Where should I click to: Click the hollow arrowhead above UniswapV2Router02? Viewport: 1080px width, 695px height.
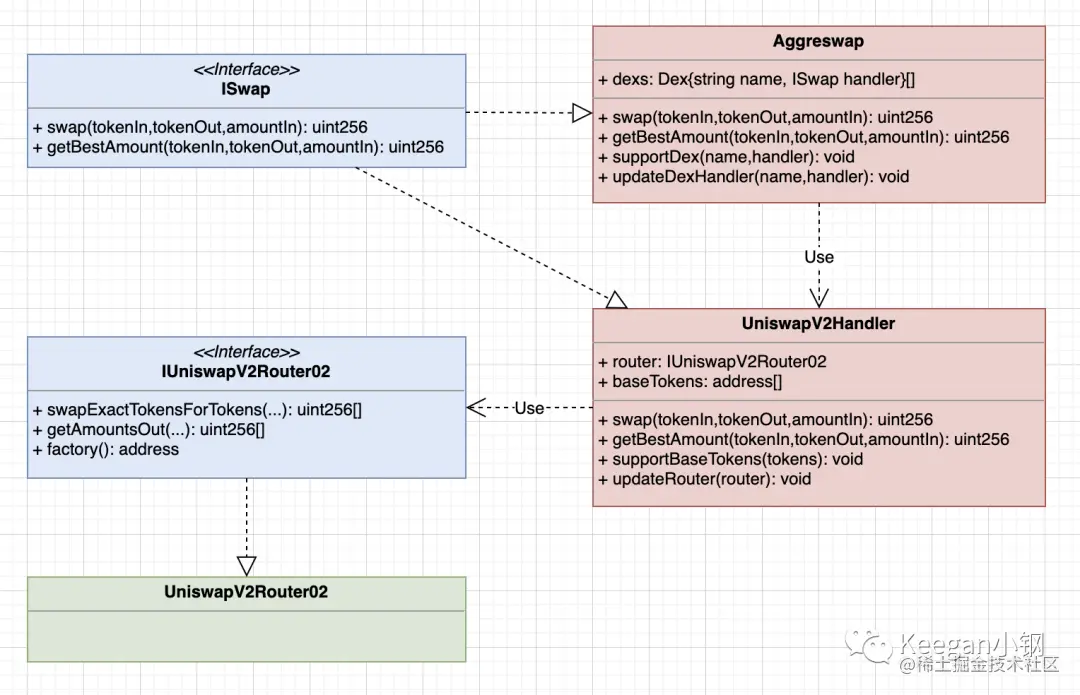247,566
